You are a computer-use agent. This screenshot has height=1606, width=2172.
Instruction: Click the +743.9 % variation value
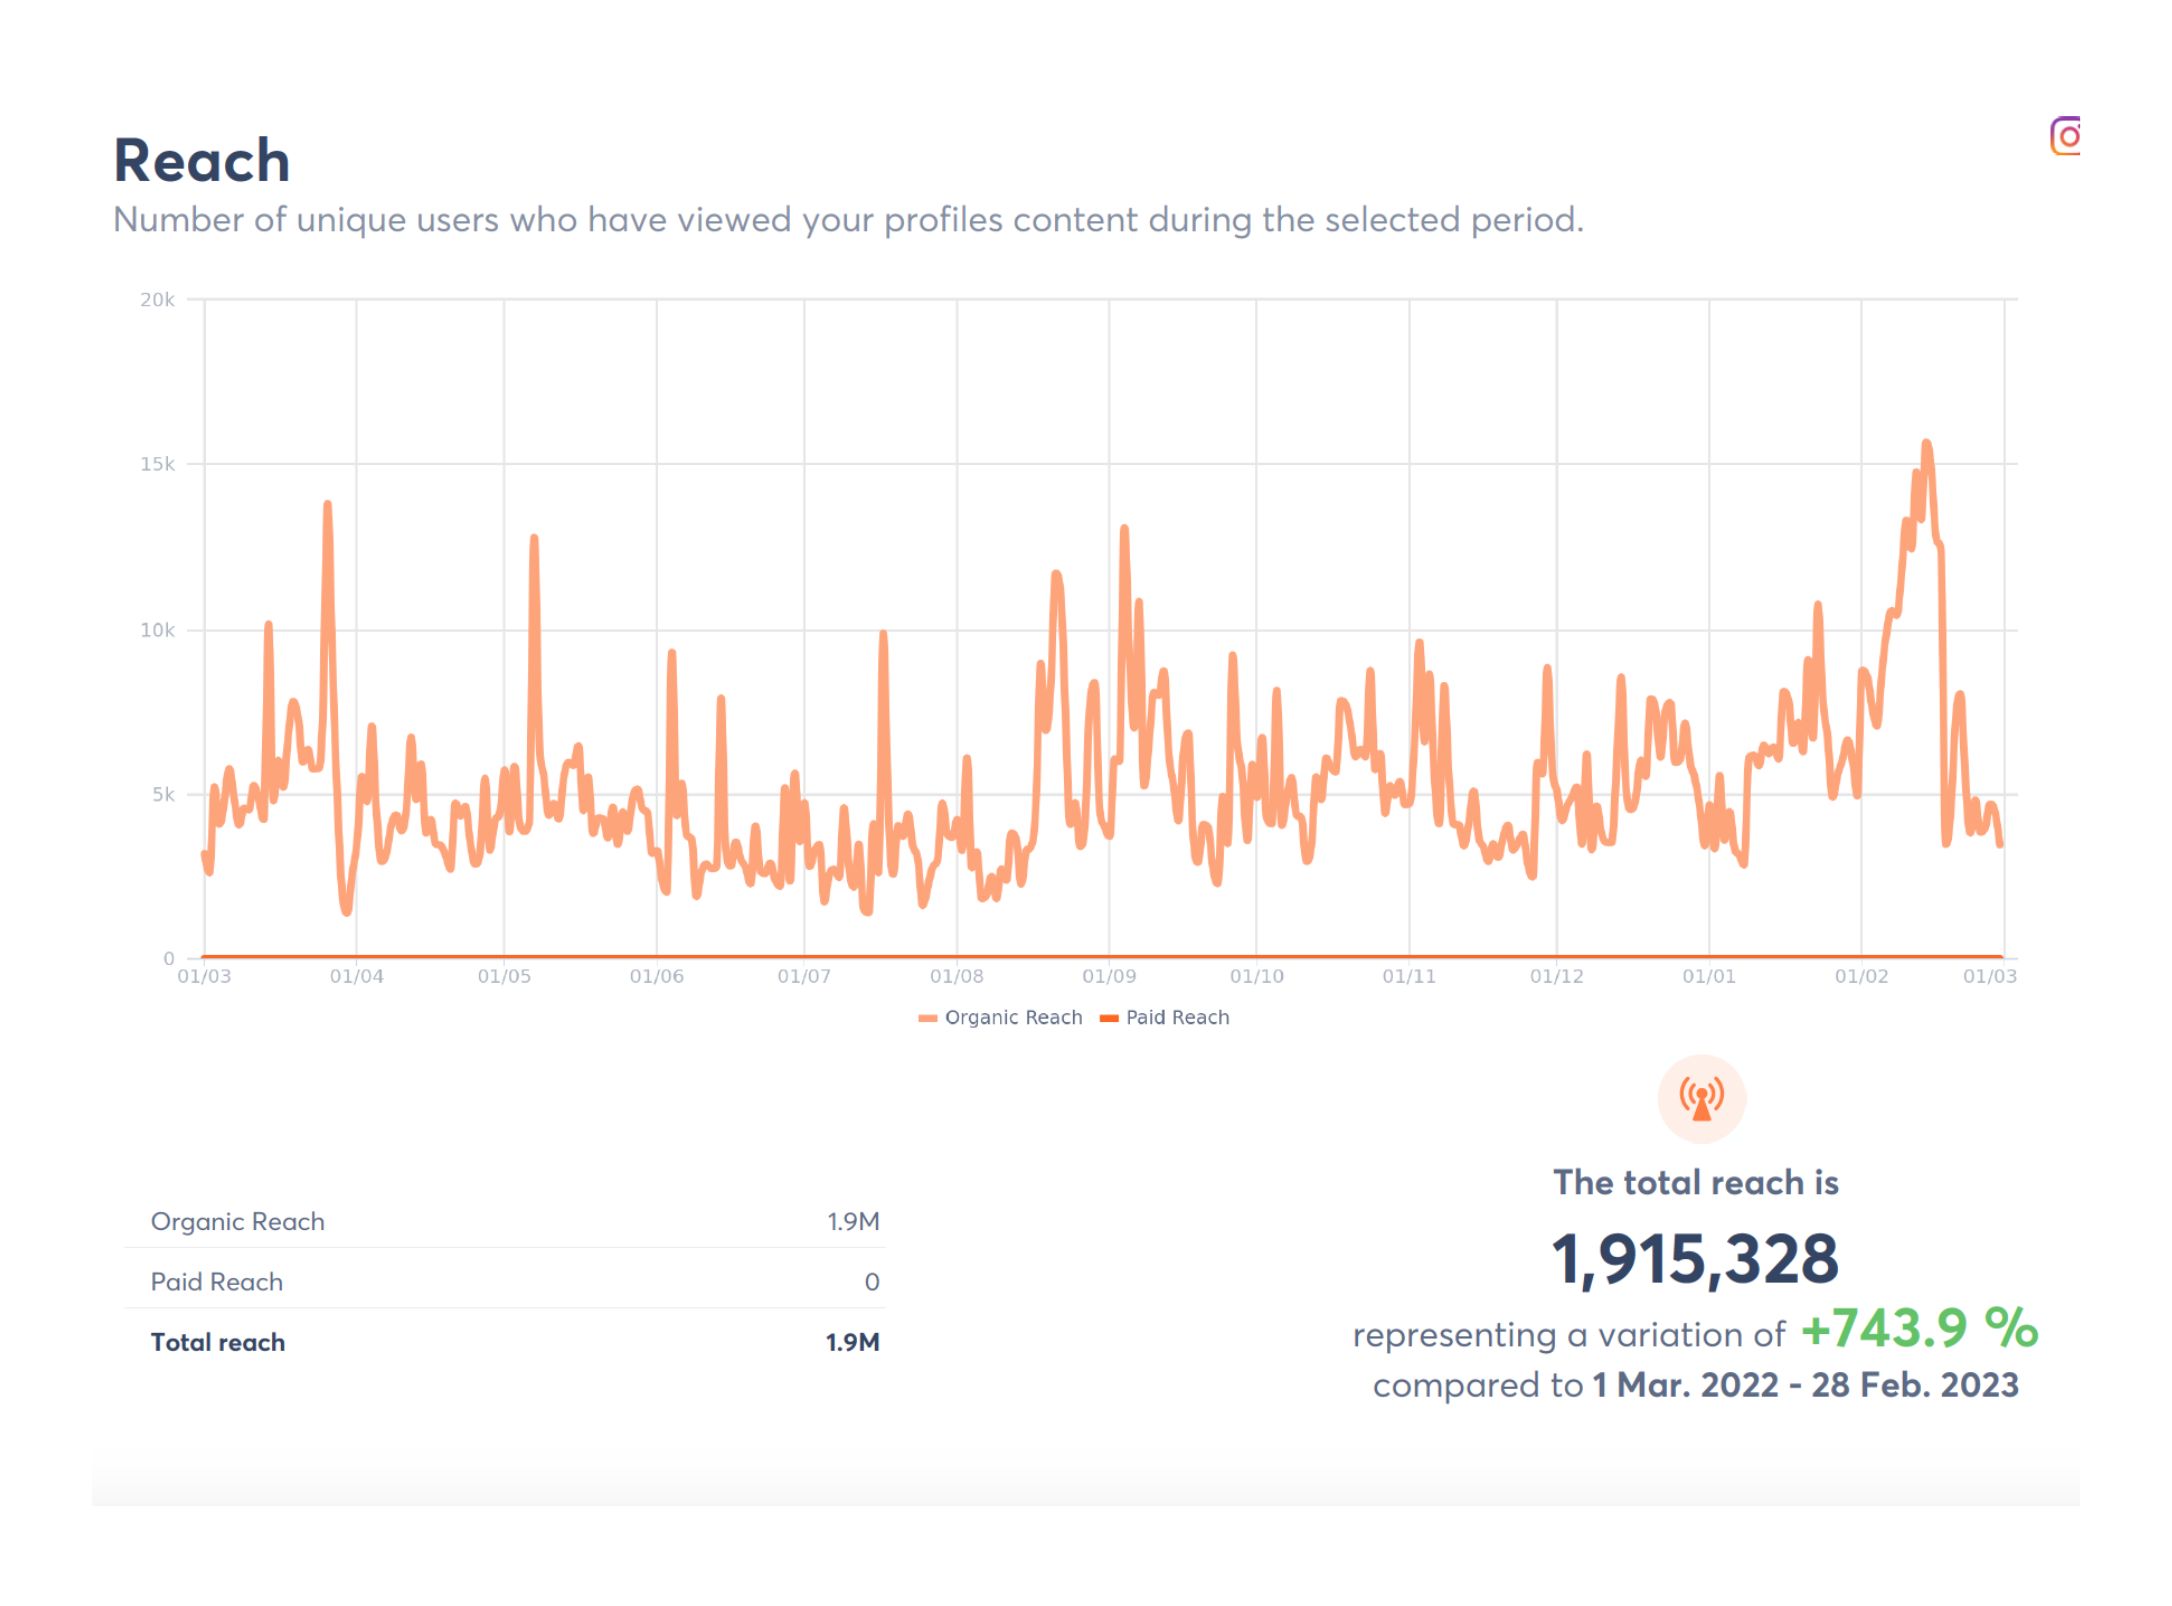pos(1914,1331)
